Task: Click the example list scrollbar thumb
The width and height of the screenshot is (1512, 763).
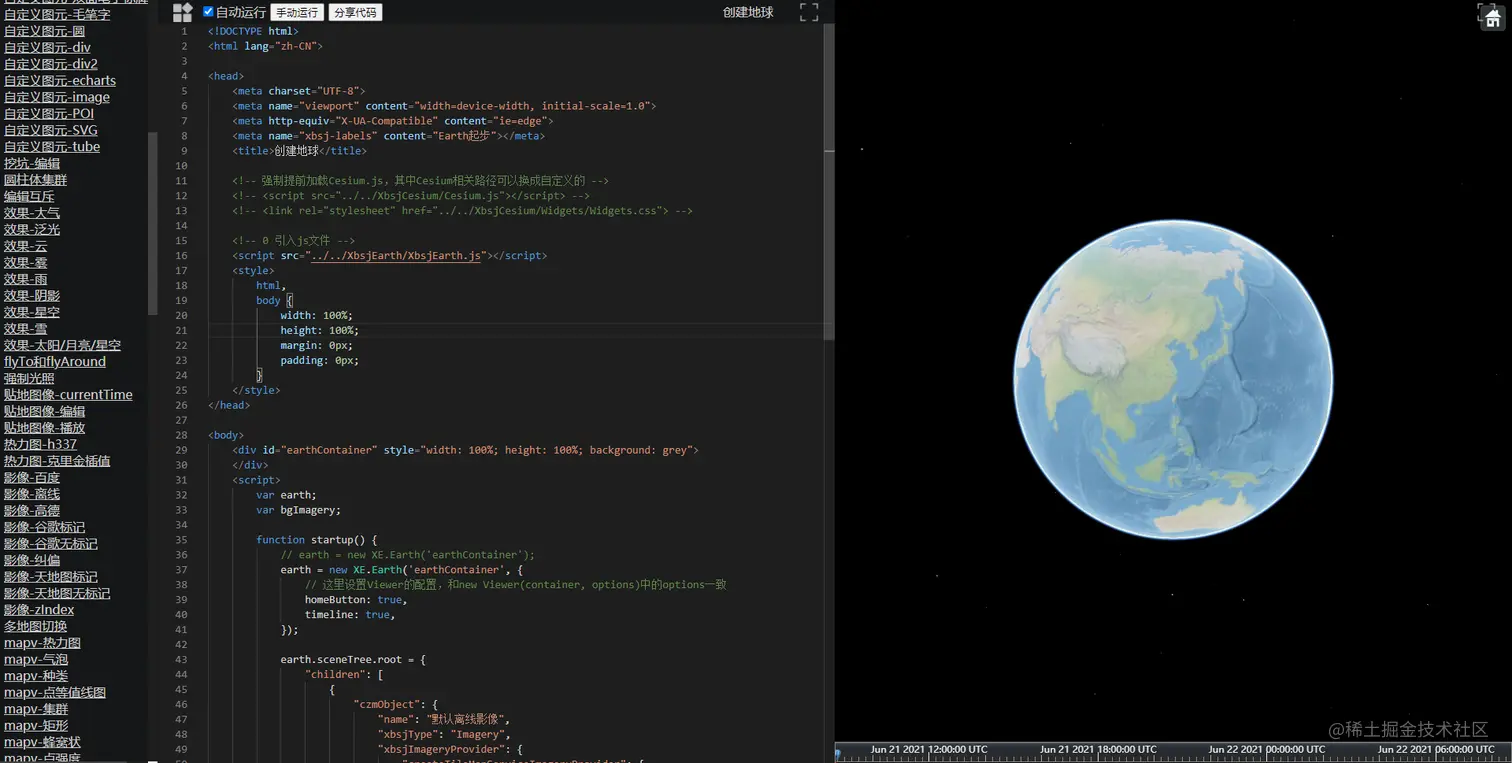Action: [x=153, y=223]
